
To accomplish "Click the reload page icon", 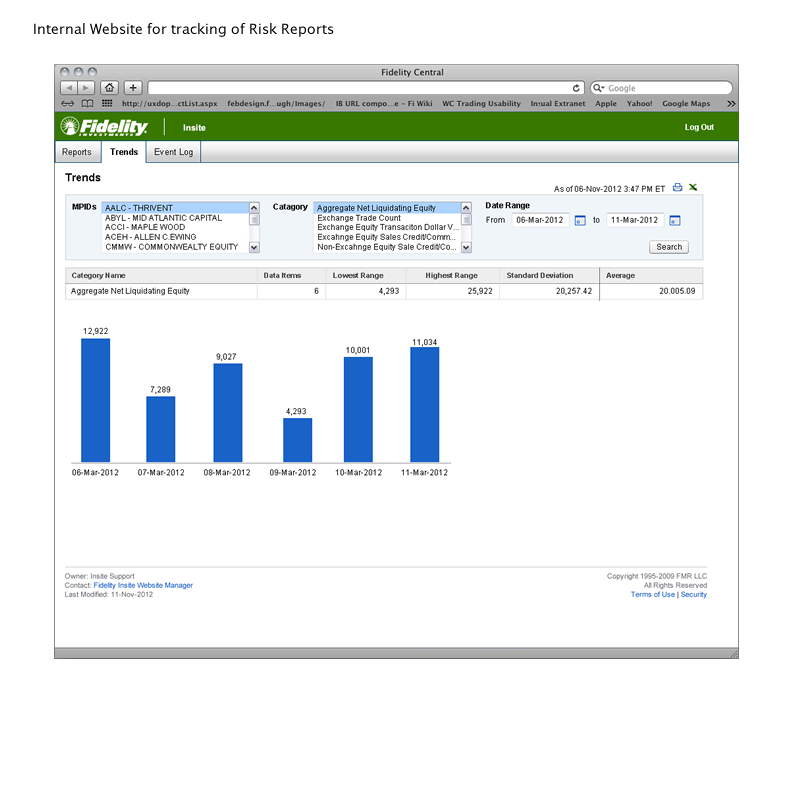I will click(577, 88).
